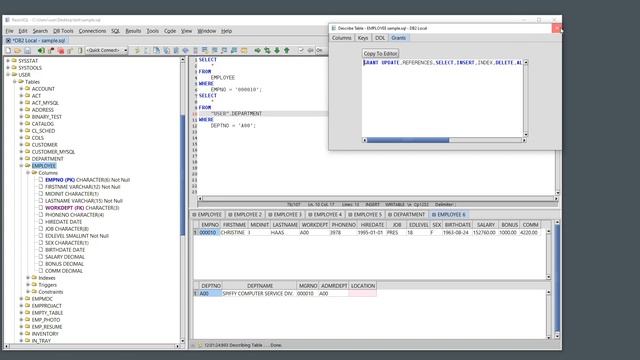Image resolution: width=640 pixels, height=360 pixels.
Task: Click the Grants text area scroll-down arrow
Action: [x=526, y=134]
